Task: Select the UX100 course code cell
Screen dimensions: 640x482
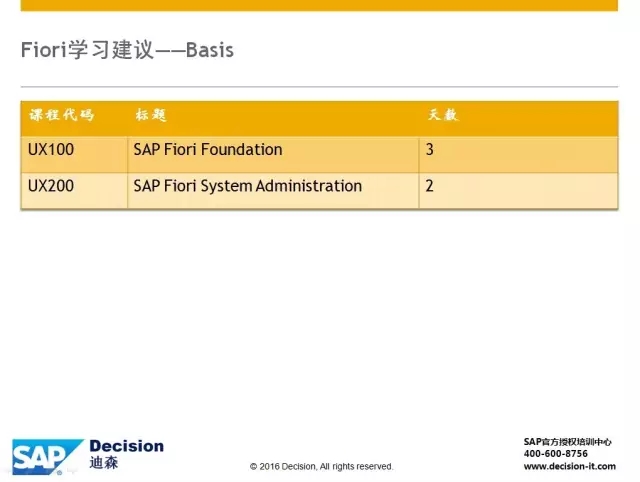Action: tap(74, 154)
